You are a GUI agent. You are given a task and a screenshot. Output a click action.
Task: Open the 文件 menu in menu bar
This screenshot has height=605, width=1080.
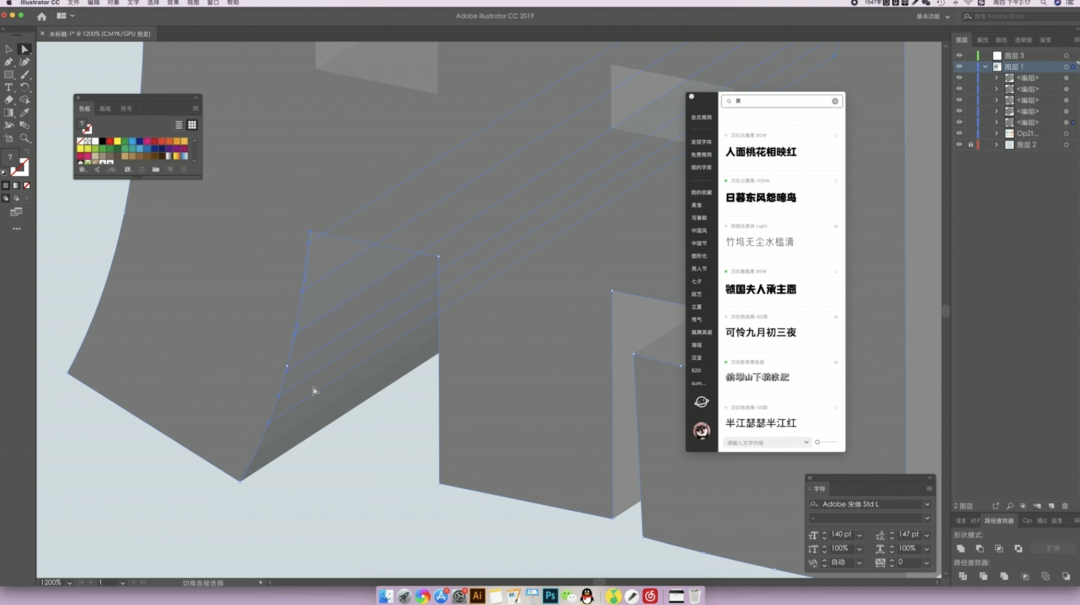coord(74,3)
